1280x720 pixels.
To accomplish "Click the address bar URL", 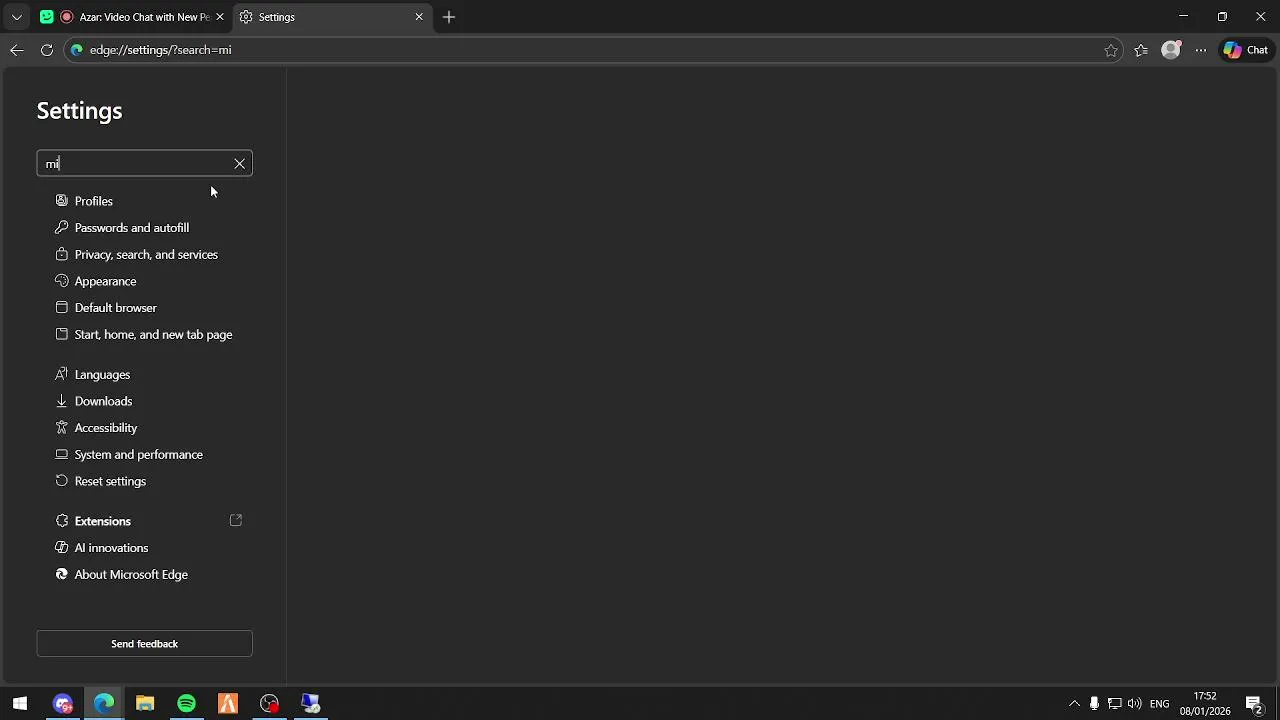I will (161, 50).
